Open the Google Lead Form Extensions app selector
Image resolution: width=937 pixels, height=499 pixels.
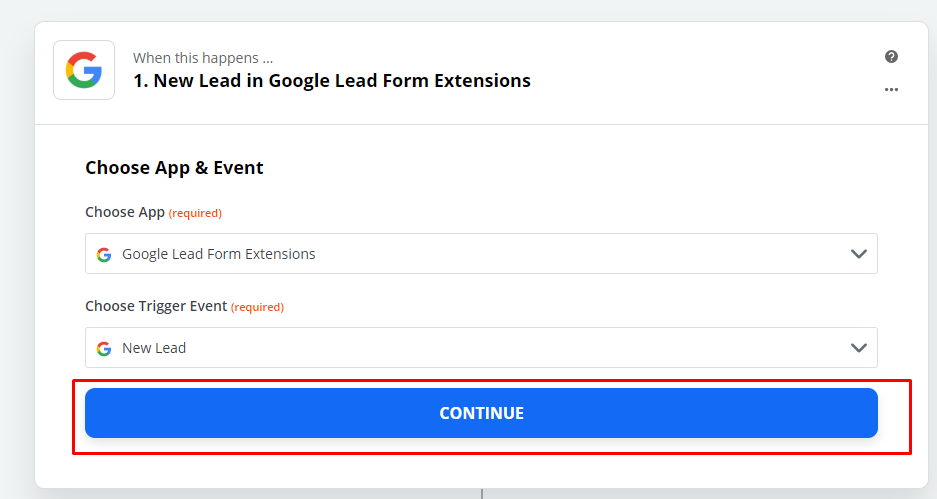pos(481,253)
